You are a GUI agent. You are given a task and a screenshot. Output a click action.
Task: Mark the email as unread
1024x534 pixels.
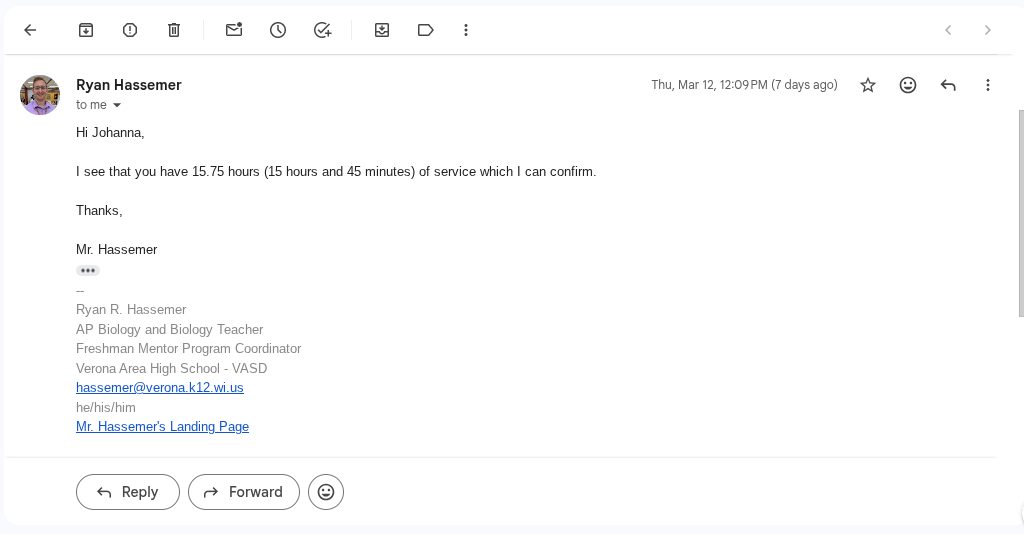tap(234, 30)
